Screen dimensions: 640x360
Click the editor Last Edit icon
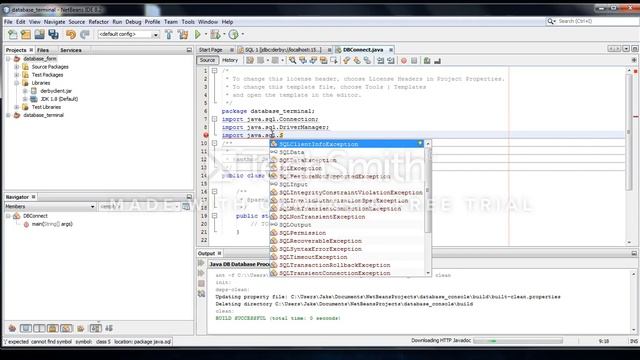point(250,60)
